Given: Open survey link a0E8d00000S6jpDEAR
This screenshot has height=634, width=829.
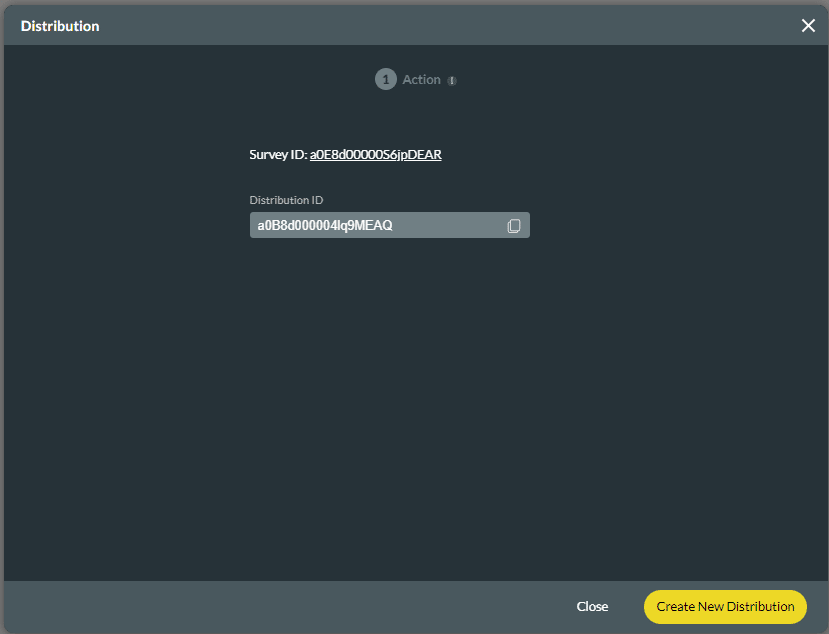Looking at the screenshot, I should 376,154.
